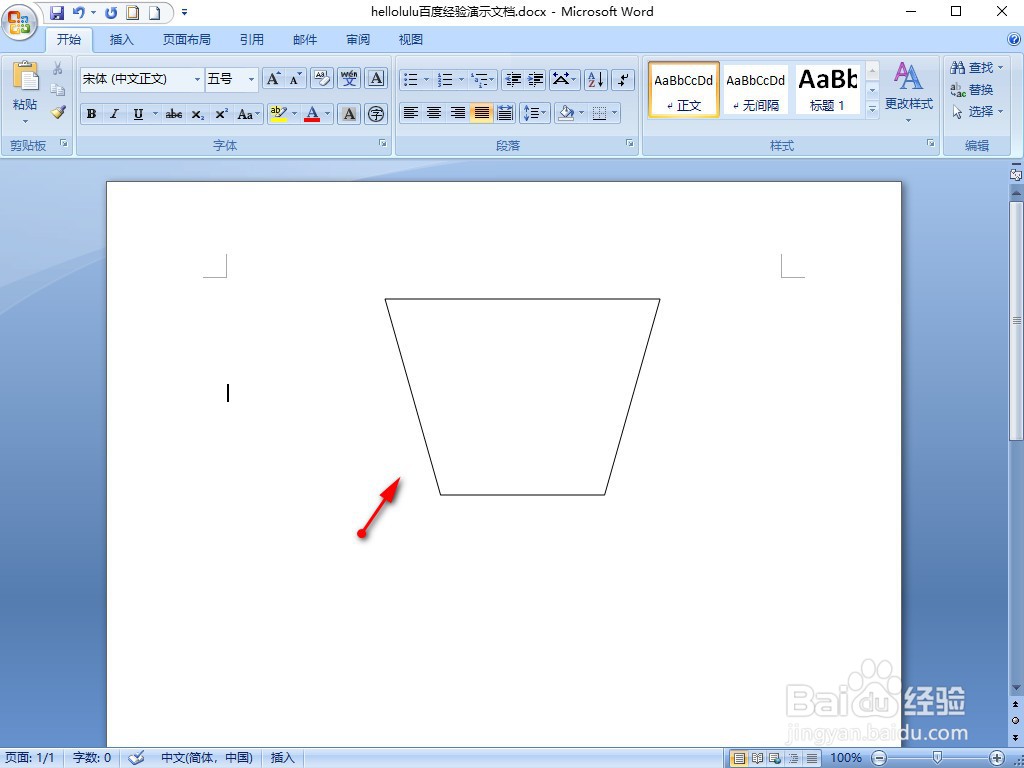Toggle italic formatting

pyautogui.click(x=114, y=114)
